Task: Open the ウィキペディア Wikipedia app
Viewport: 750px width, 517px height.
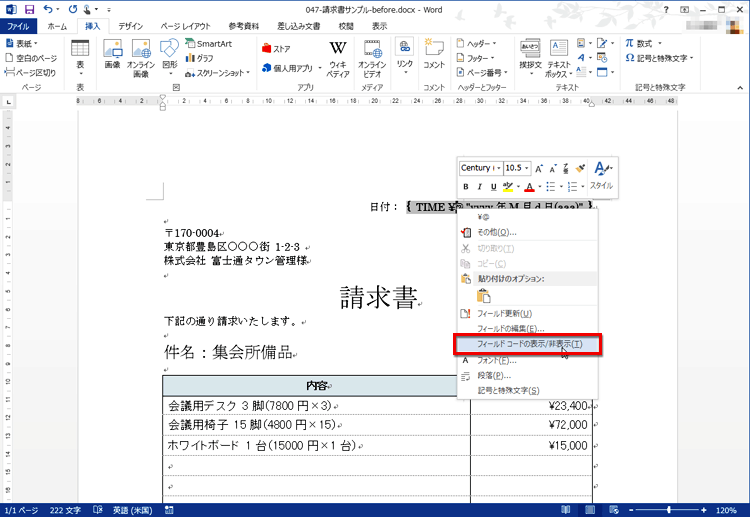Action: (338, 58)
